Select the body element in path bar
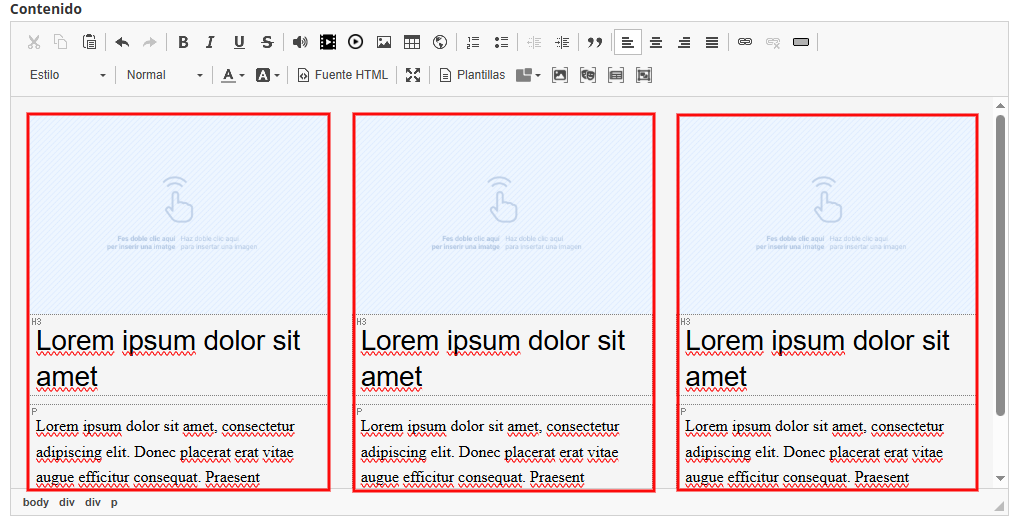This screenshot has height=522, width=1017. (36, 503)
